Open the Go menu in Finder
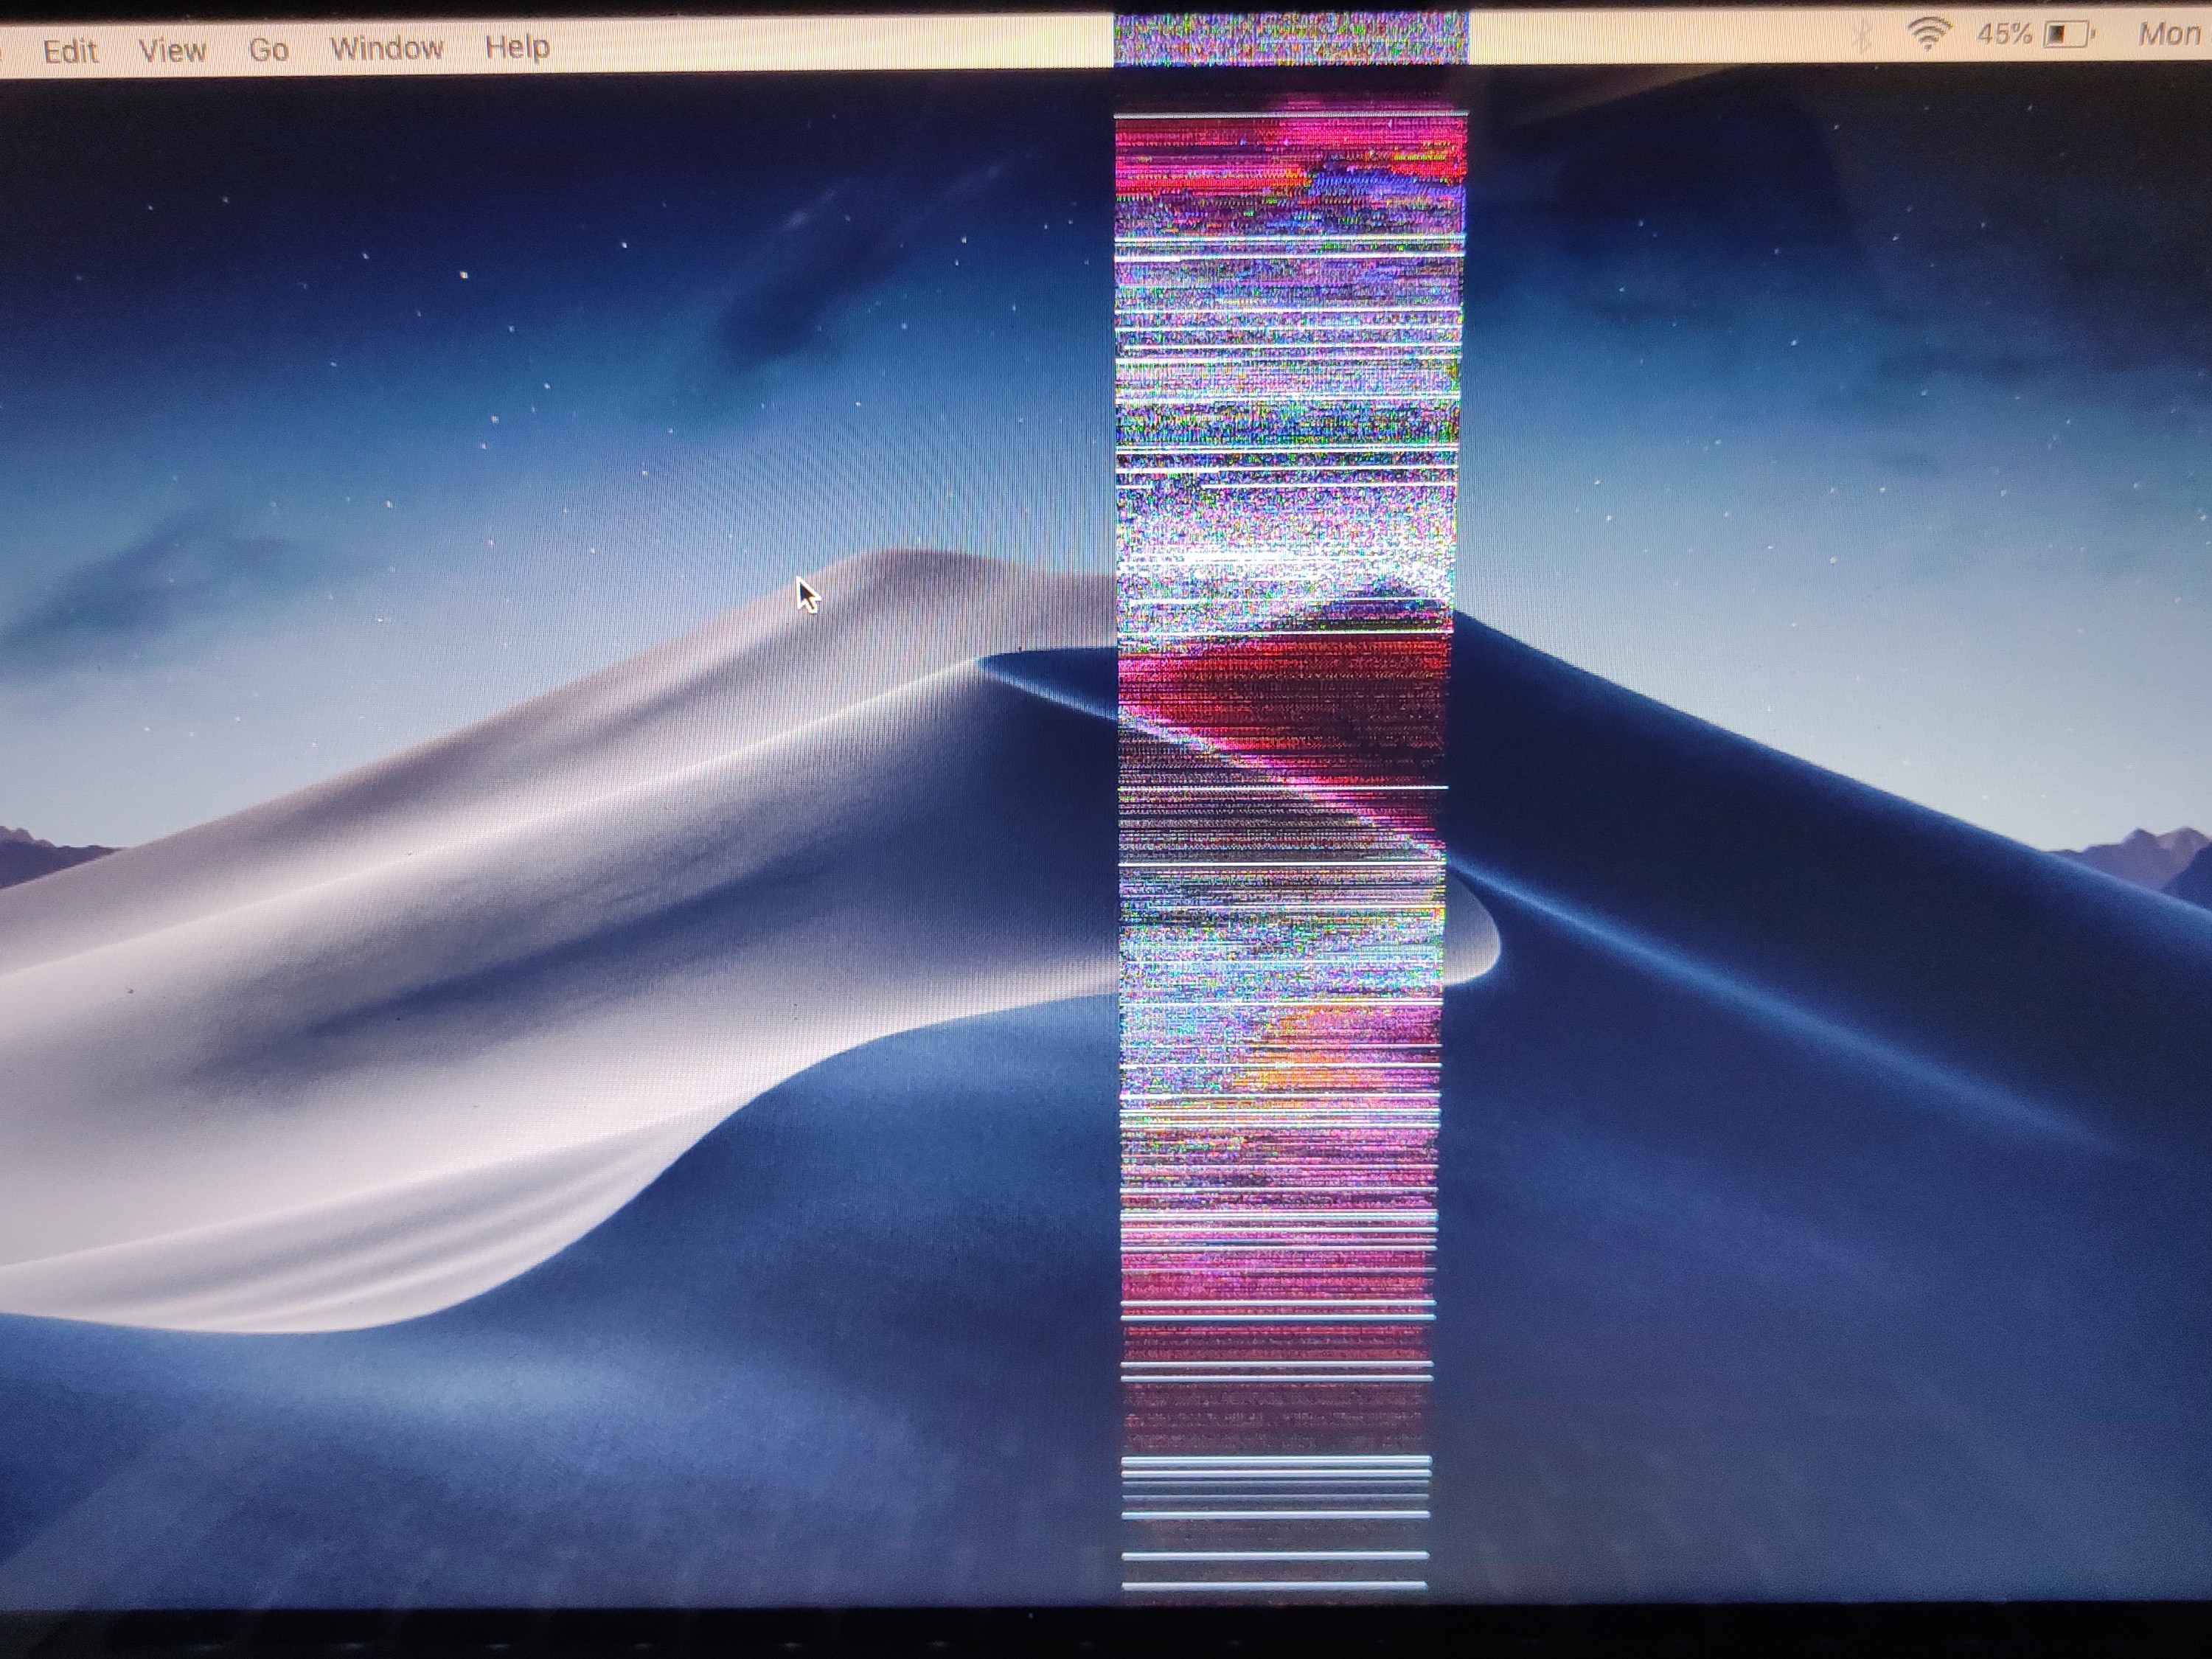The image size is (2212, 1659). (x=268, y=49)
